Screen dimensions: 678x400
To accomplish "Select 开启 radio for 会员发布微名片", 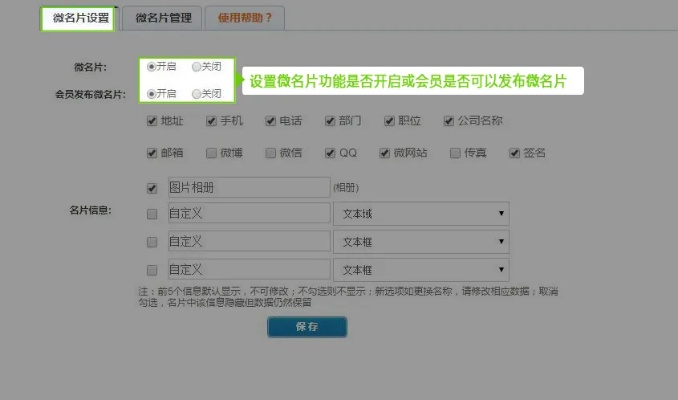I will 151,94.
